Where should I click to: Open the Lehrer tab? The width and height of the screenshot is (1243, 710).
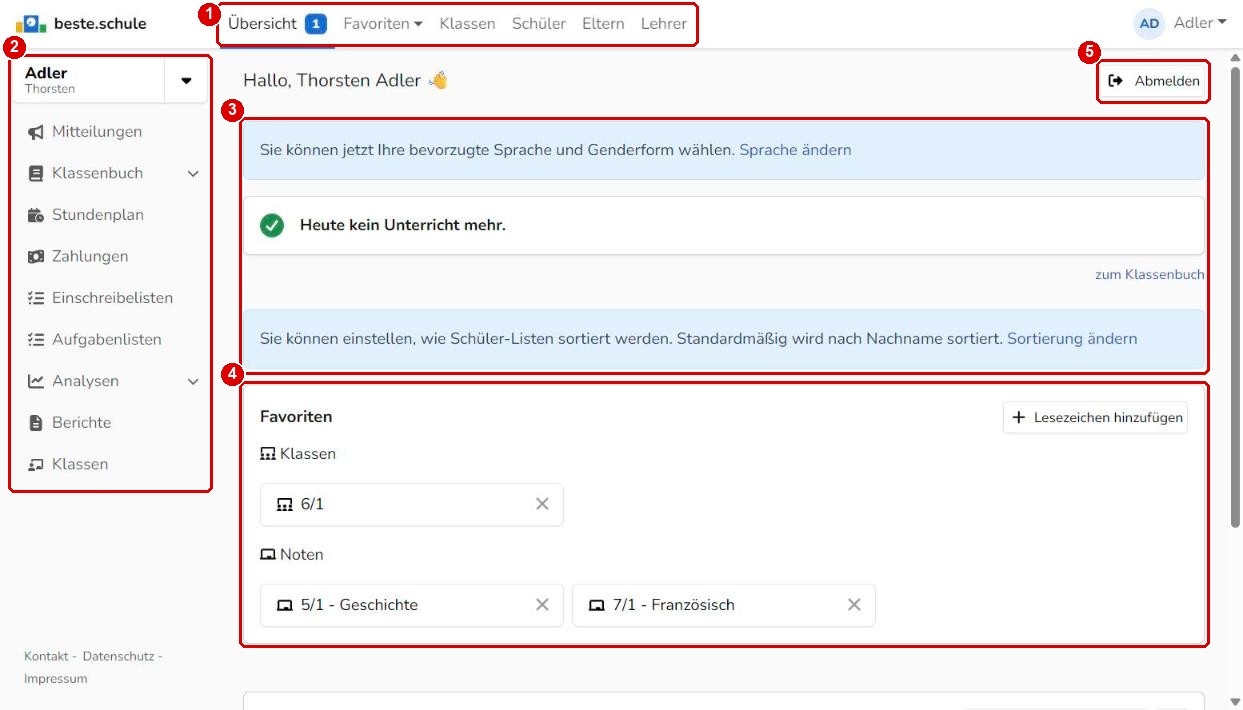point(664,23)
